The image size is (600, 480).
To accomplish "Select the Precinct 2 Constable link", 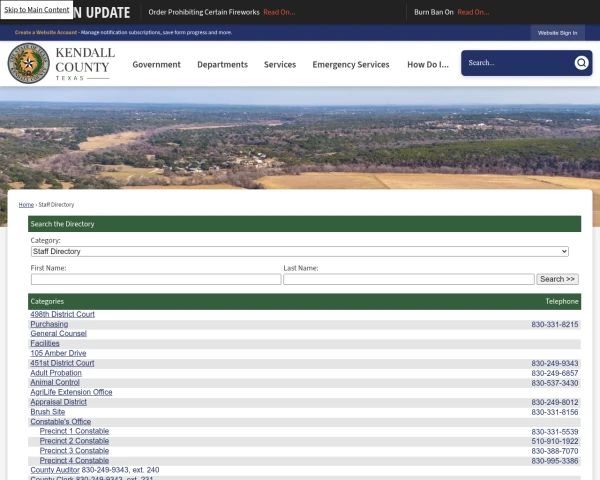I will click(x=74, y=441).
